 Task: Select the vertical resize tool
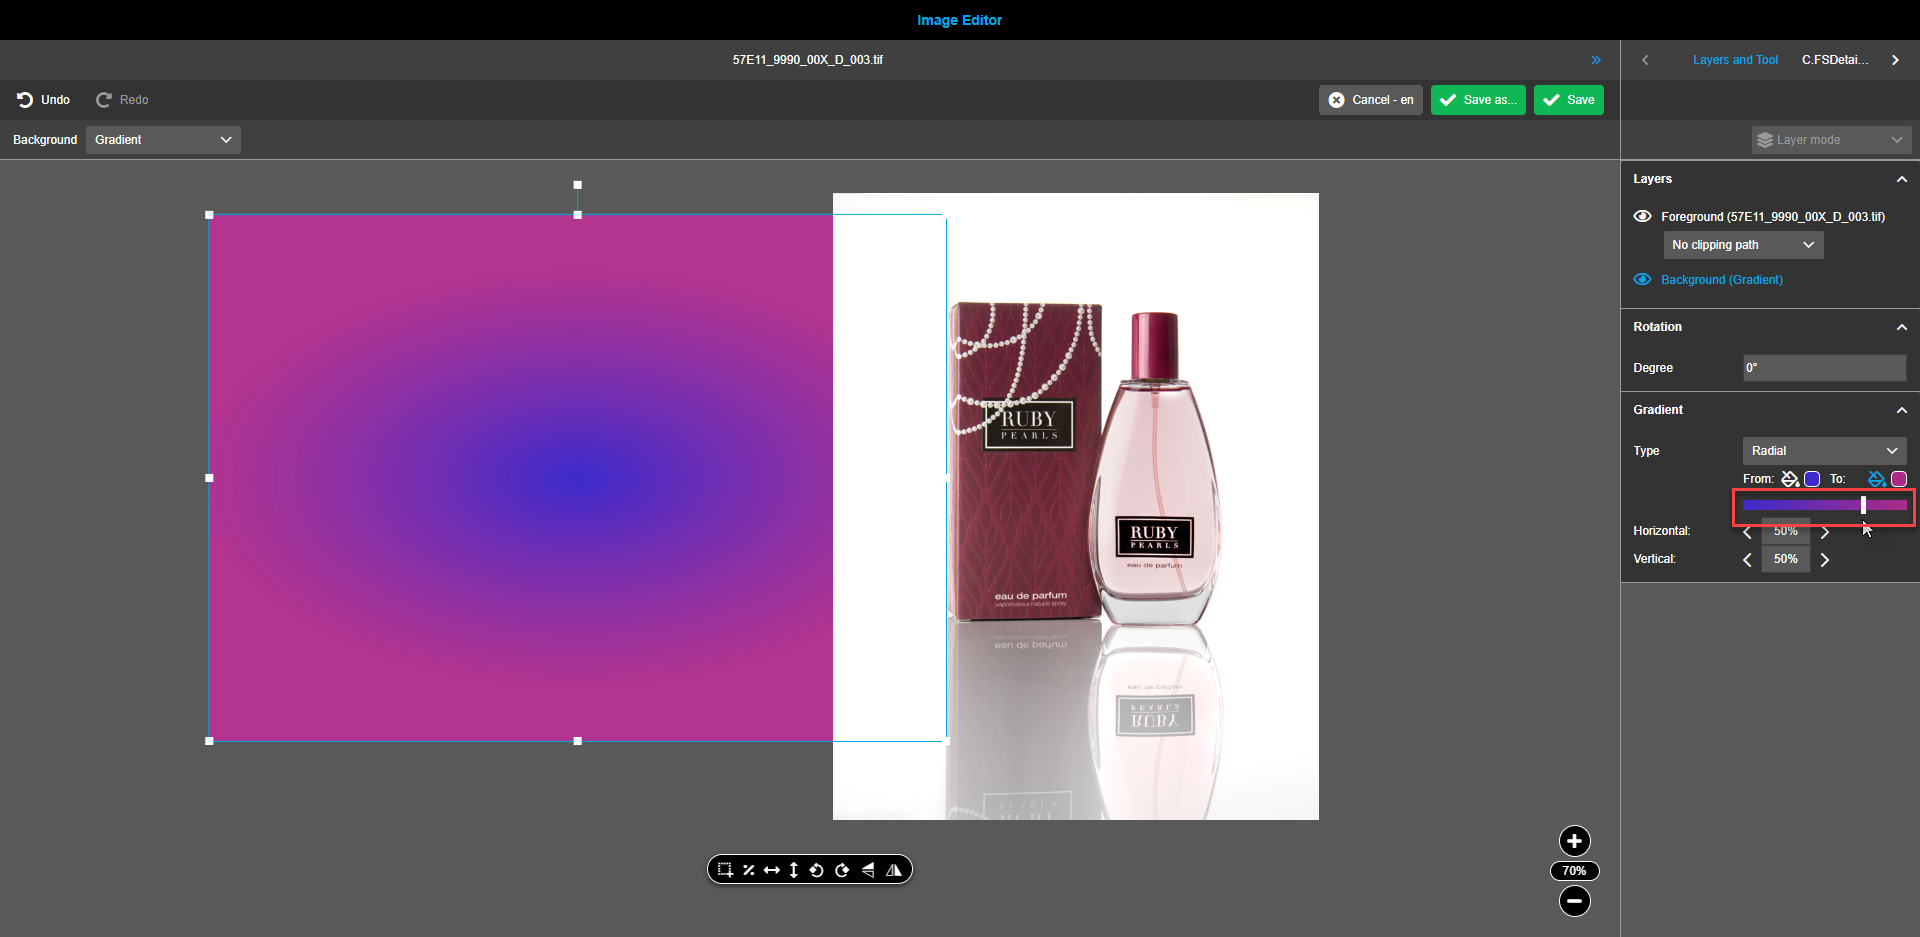click(793, 869)
